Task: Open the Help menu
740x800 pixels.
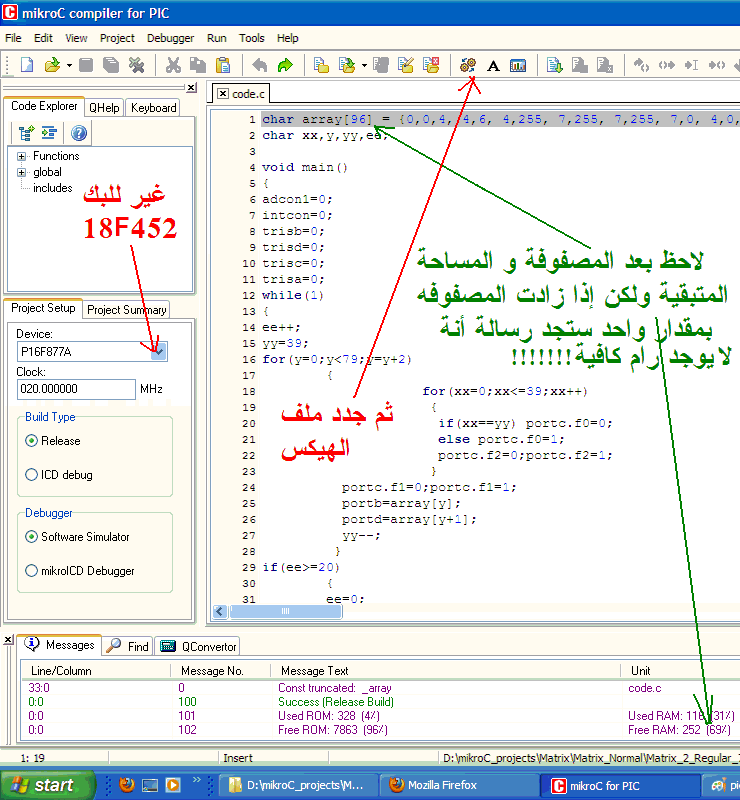Action: click(x=288, y=38)
